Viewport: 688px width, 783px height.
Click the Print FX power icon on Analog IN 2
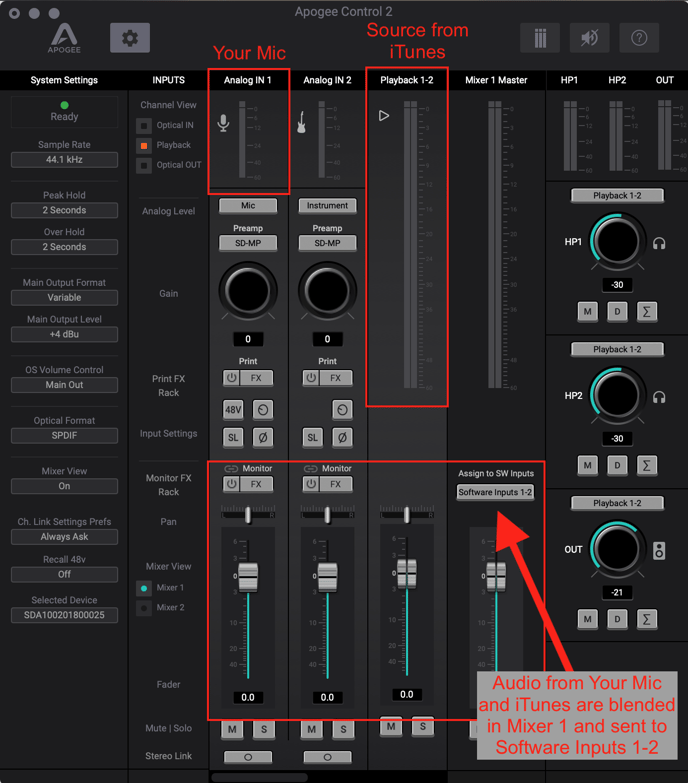(311, 378)
